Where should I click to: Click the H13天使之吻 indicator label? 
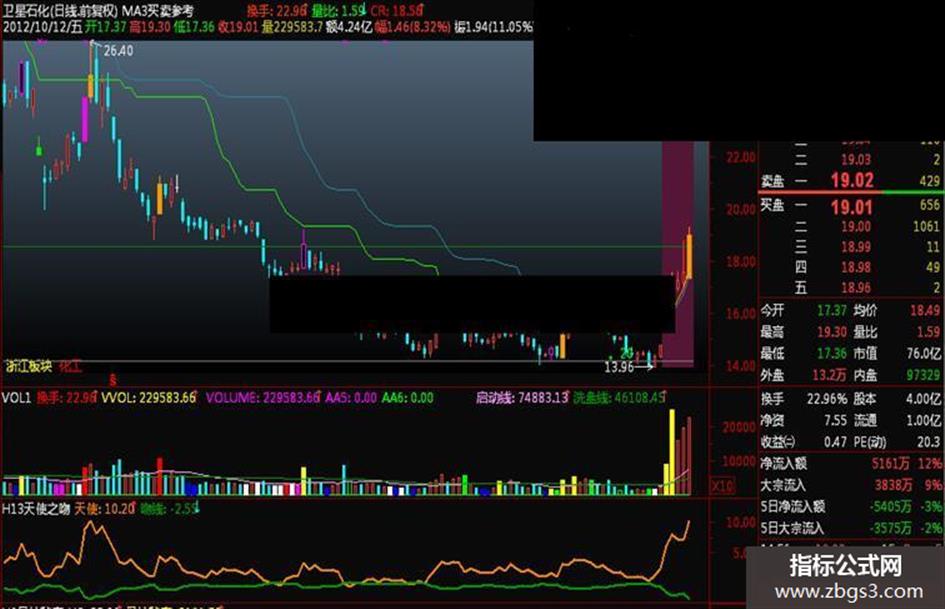tap(36, 509)
